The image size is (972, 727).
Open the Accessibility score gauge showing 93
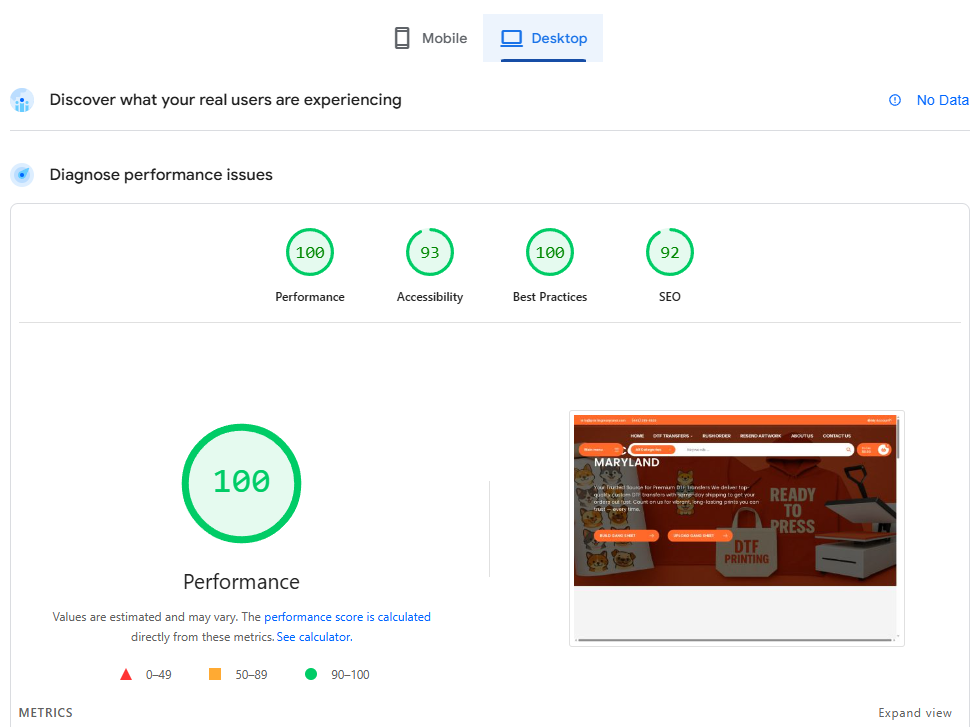click(430, 253)
